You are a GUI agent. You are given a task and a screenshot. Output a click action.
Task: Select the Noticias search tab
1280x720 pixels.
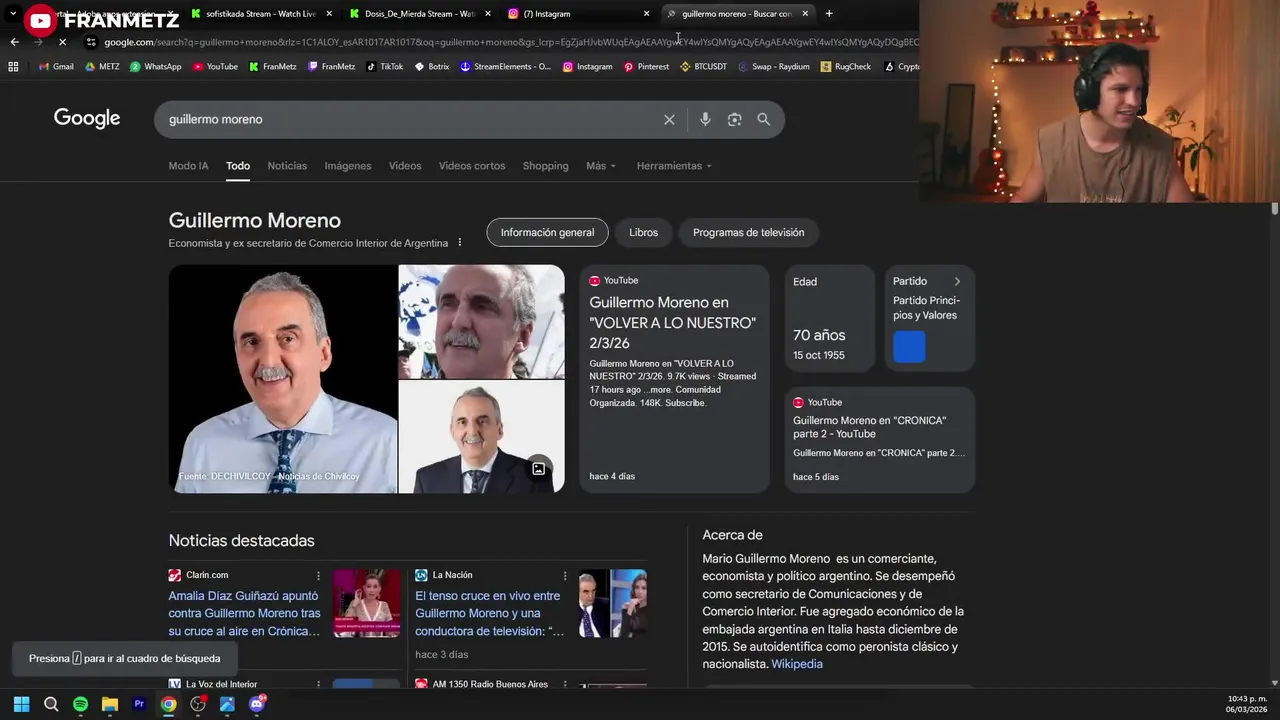(x=287, y=166)
